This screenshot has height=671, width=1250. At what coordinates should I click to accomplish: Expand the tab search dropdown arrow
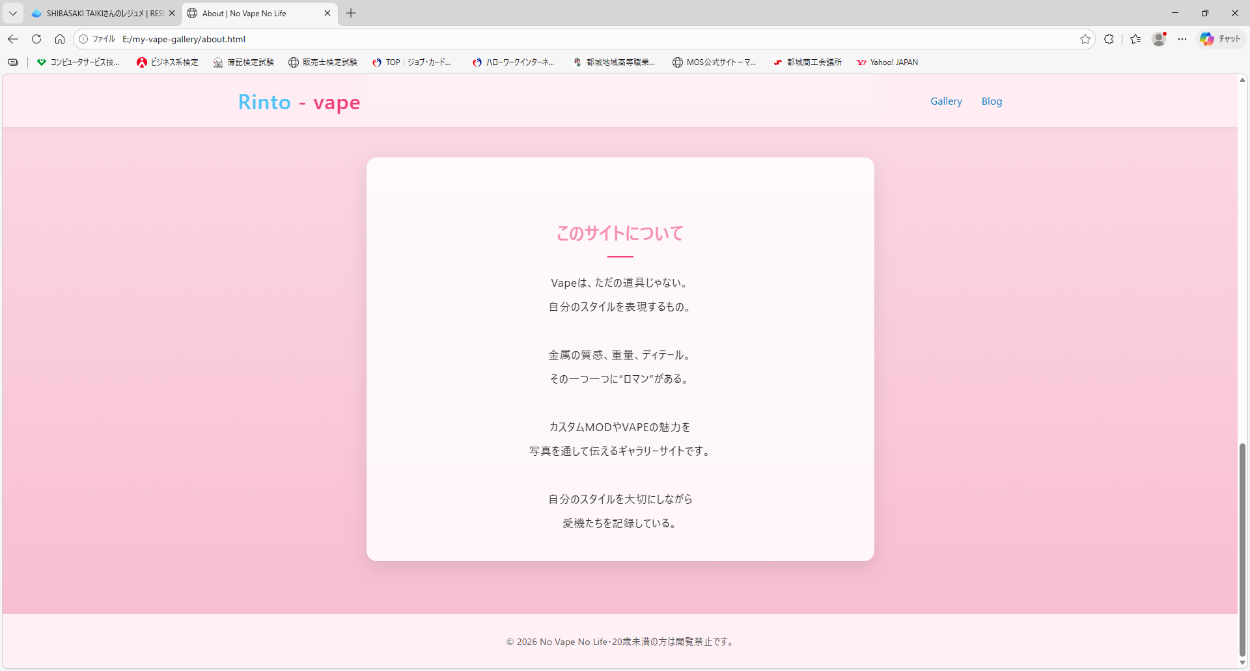click(x=13, y=13)
